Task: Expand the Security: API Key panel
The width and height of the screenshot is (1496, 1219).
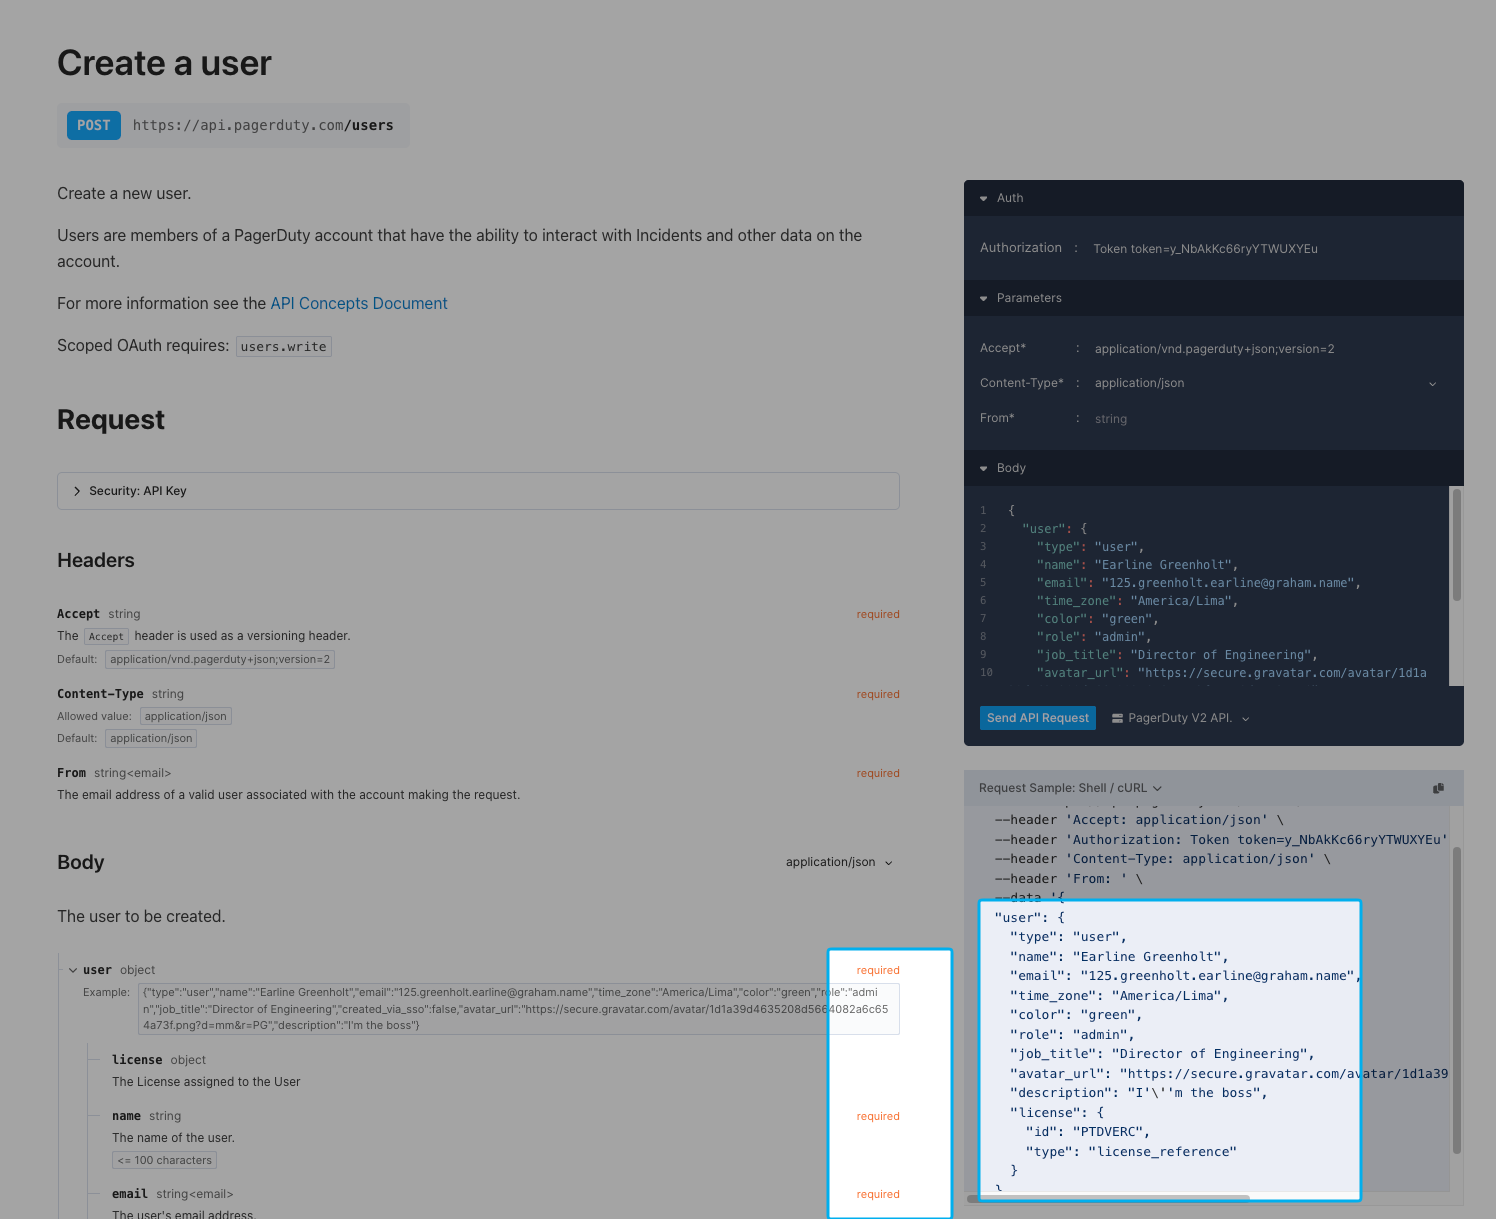Action: pos(478,491)
